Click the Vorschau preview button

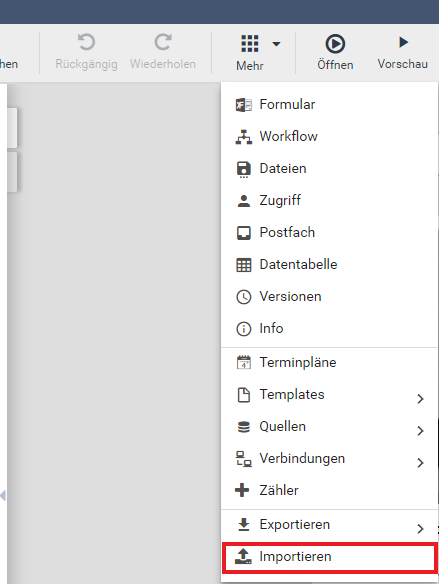403,52
